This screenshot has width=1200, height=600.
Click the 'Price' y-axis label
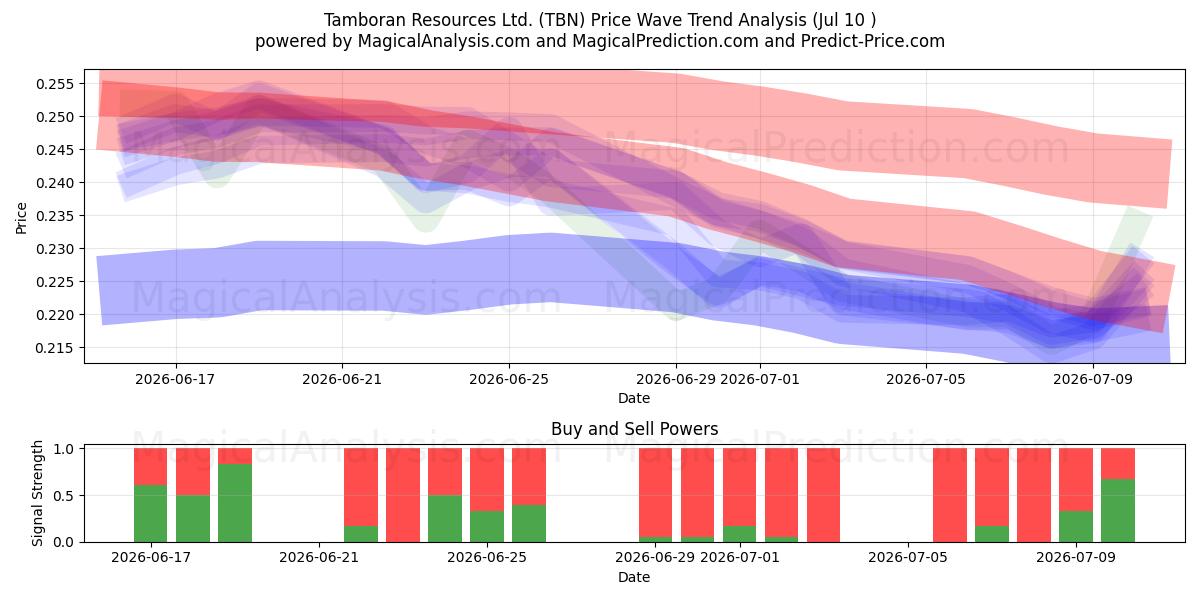click(x=21, y=216)
